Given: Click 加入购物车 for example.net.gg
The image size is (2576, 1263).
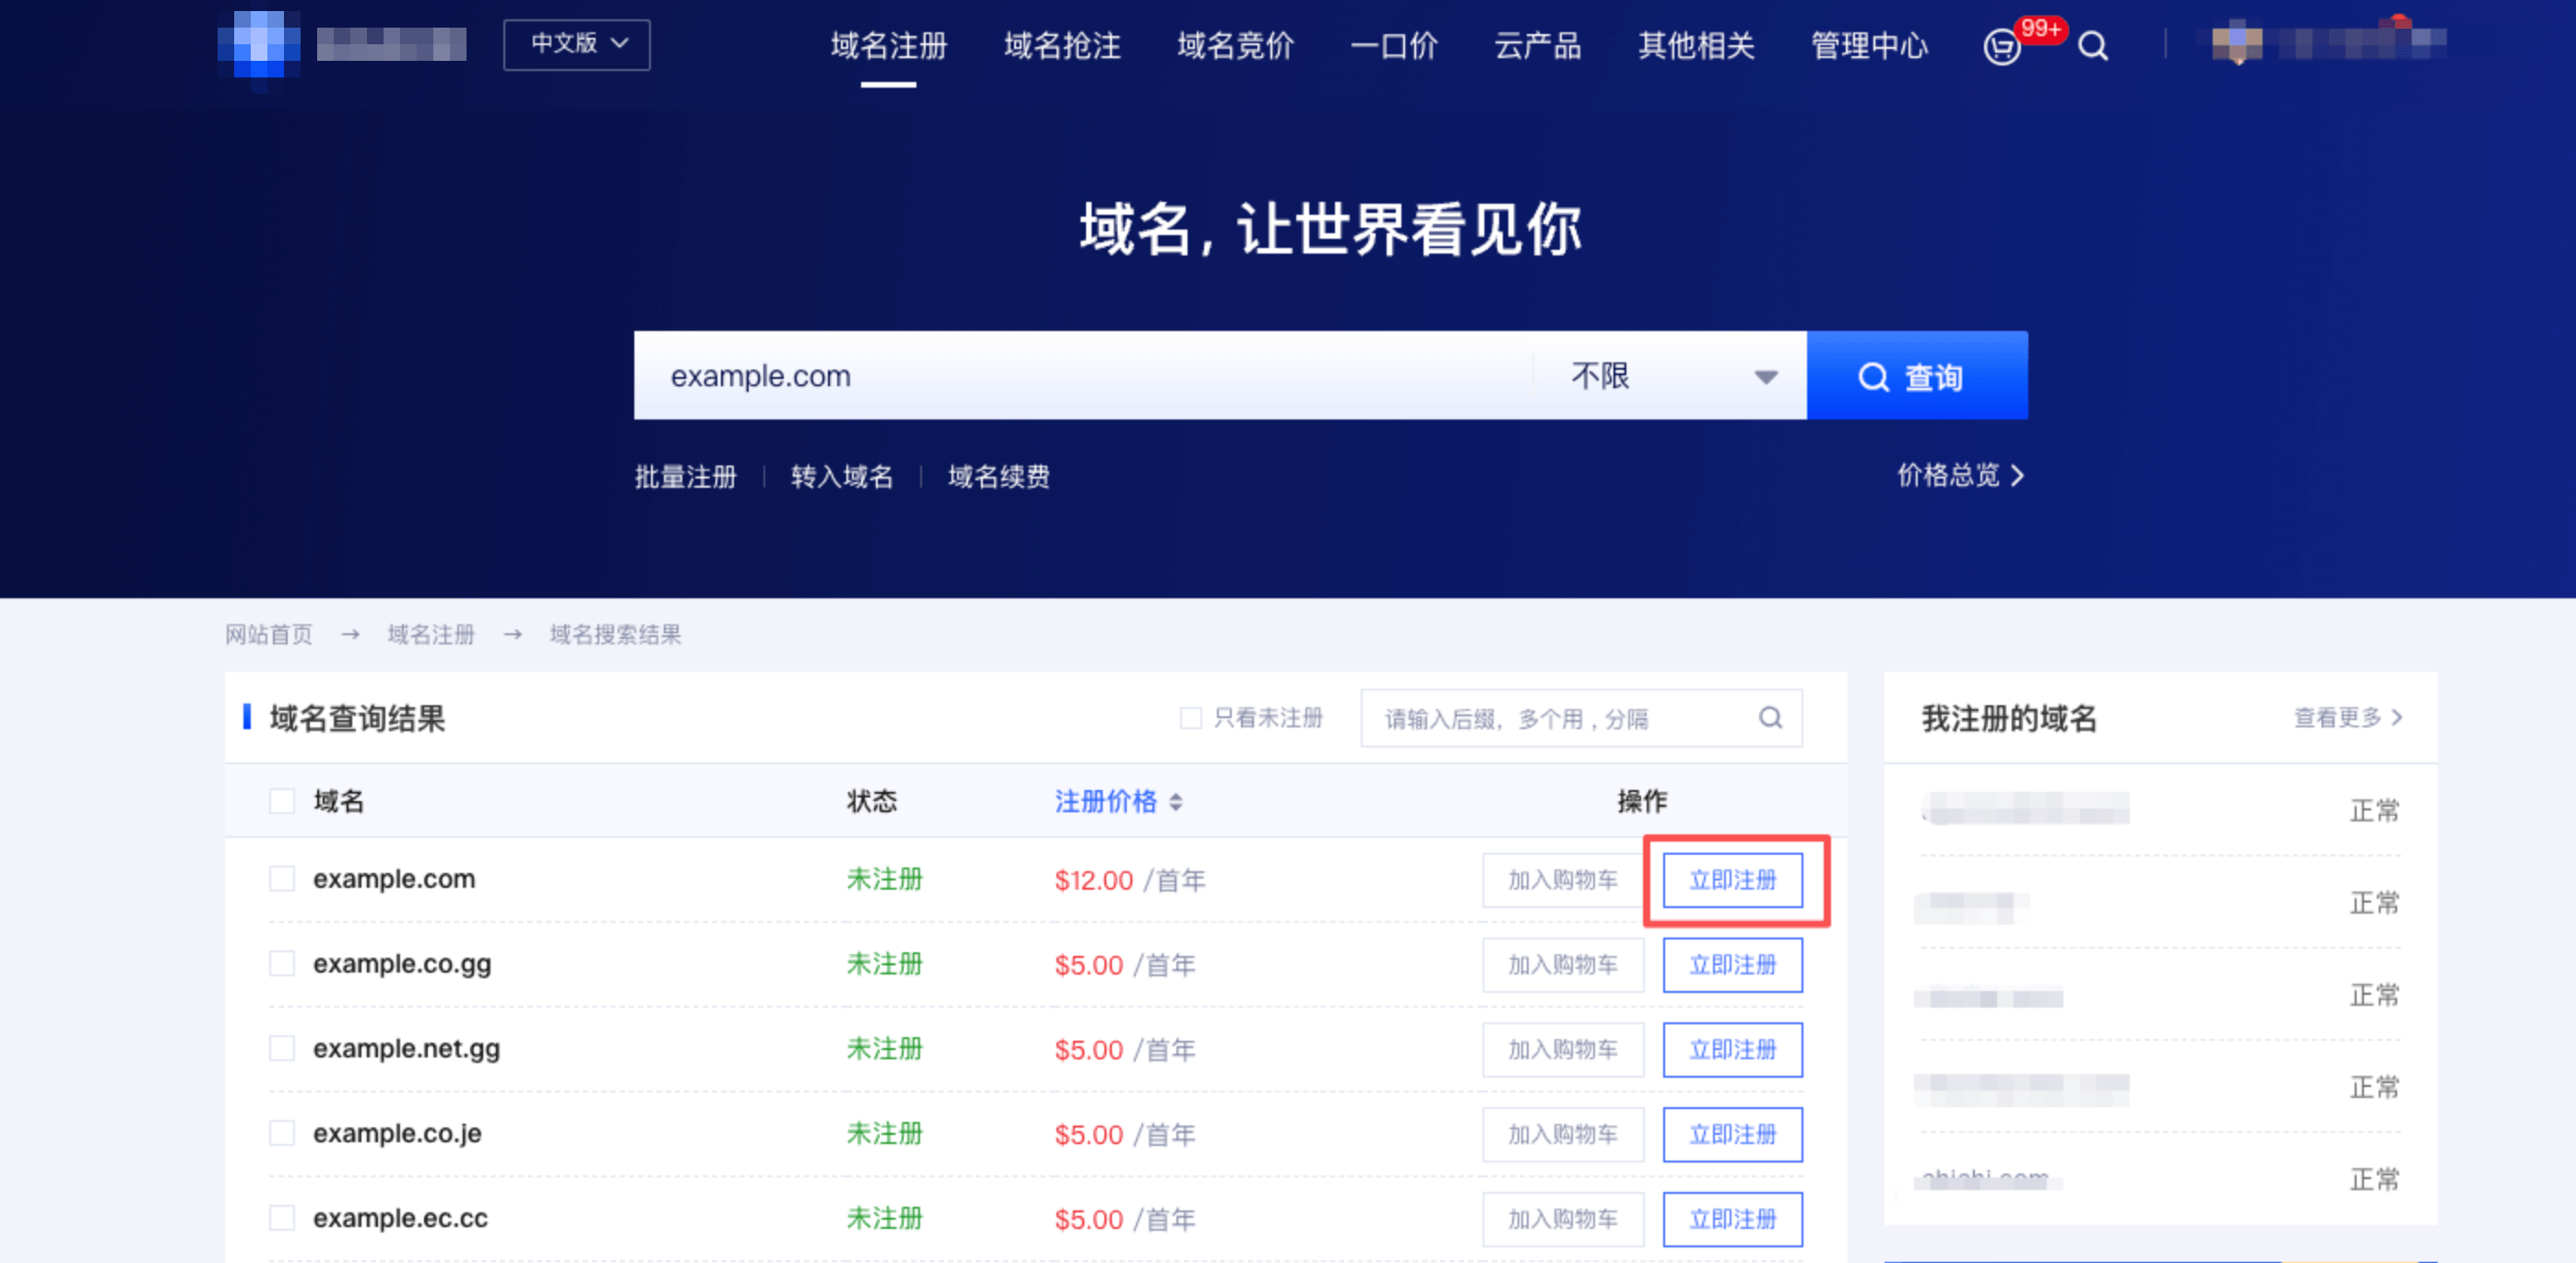Looking at the screenshot, I should (x=1562, y=1049).
